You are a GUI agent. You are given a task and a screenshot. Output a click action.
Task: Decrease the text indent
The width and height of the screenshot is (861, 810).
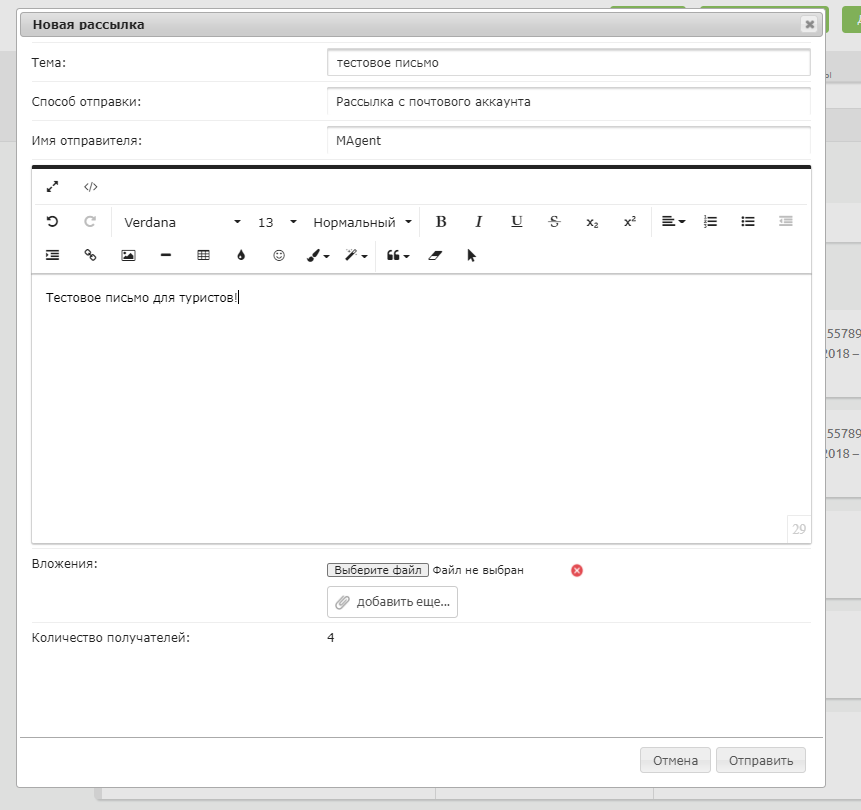[786, 222]
